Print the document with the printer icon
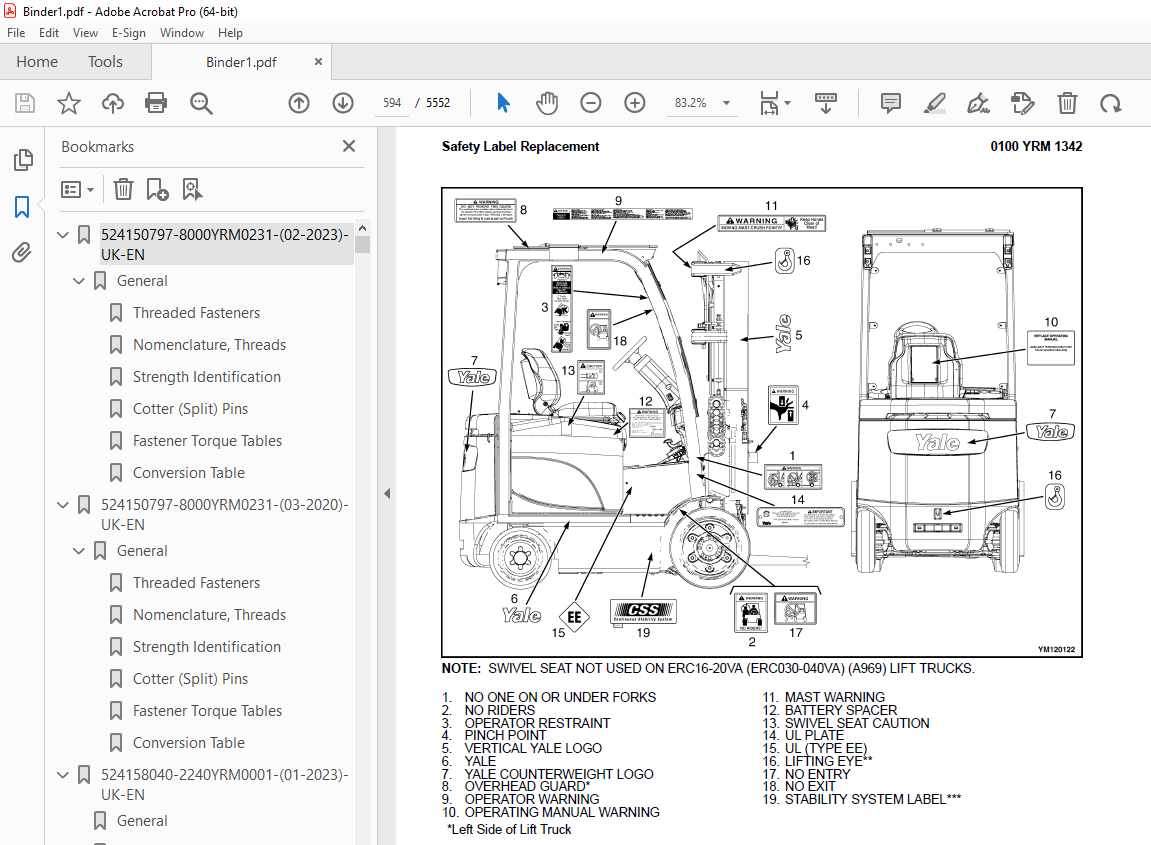 click(x=156, y=103)
